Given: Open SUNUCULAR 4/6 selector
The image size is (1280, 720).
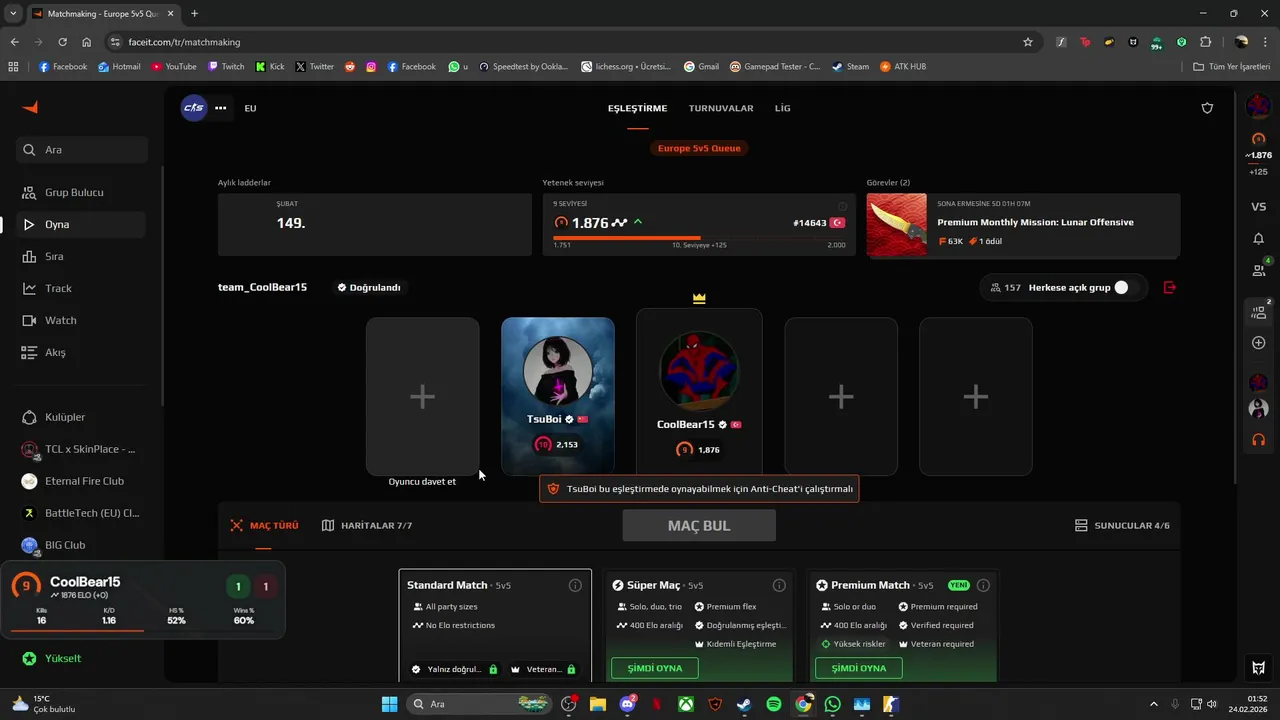Looking at the screenshot, I should point(1122,525).
